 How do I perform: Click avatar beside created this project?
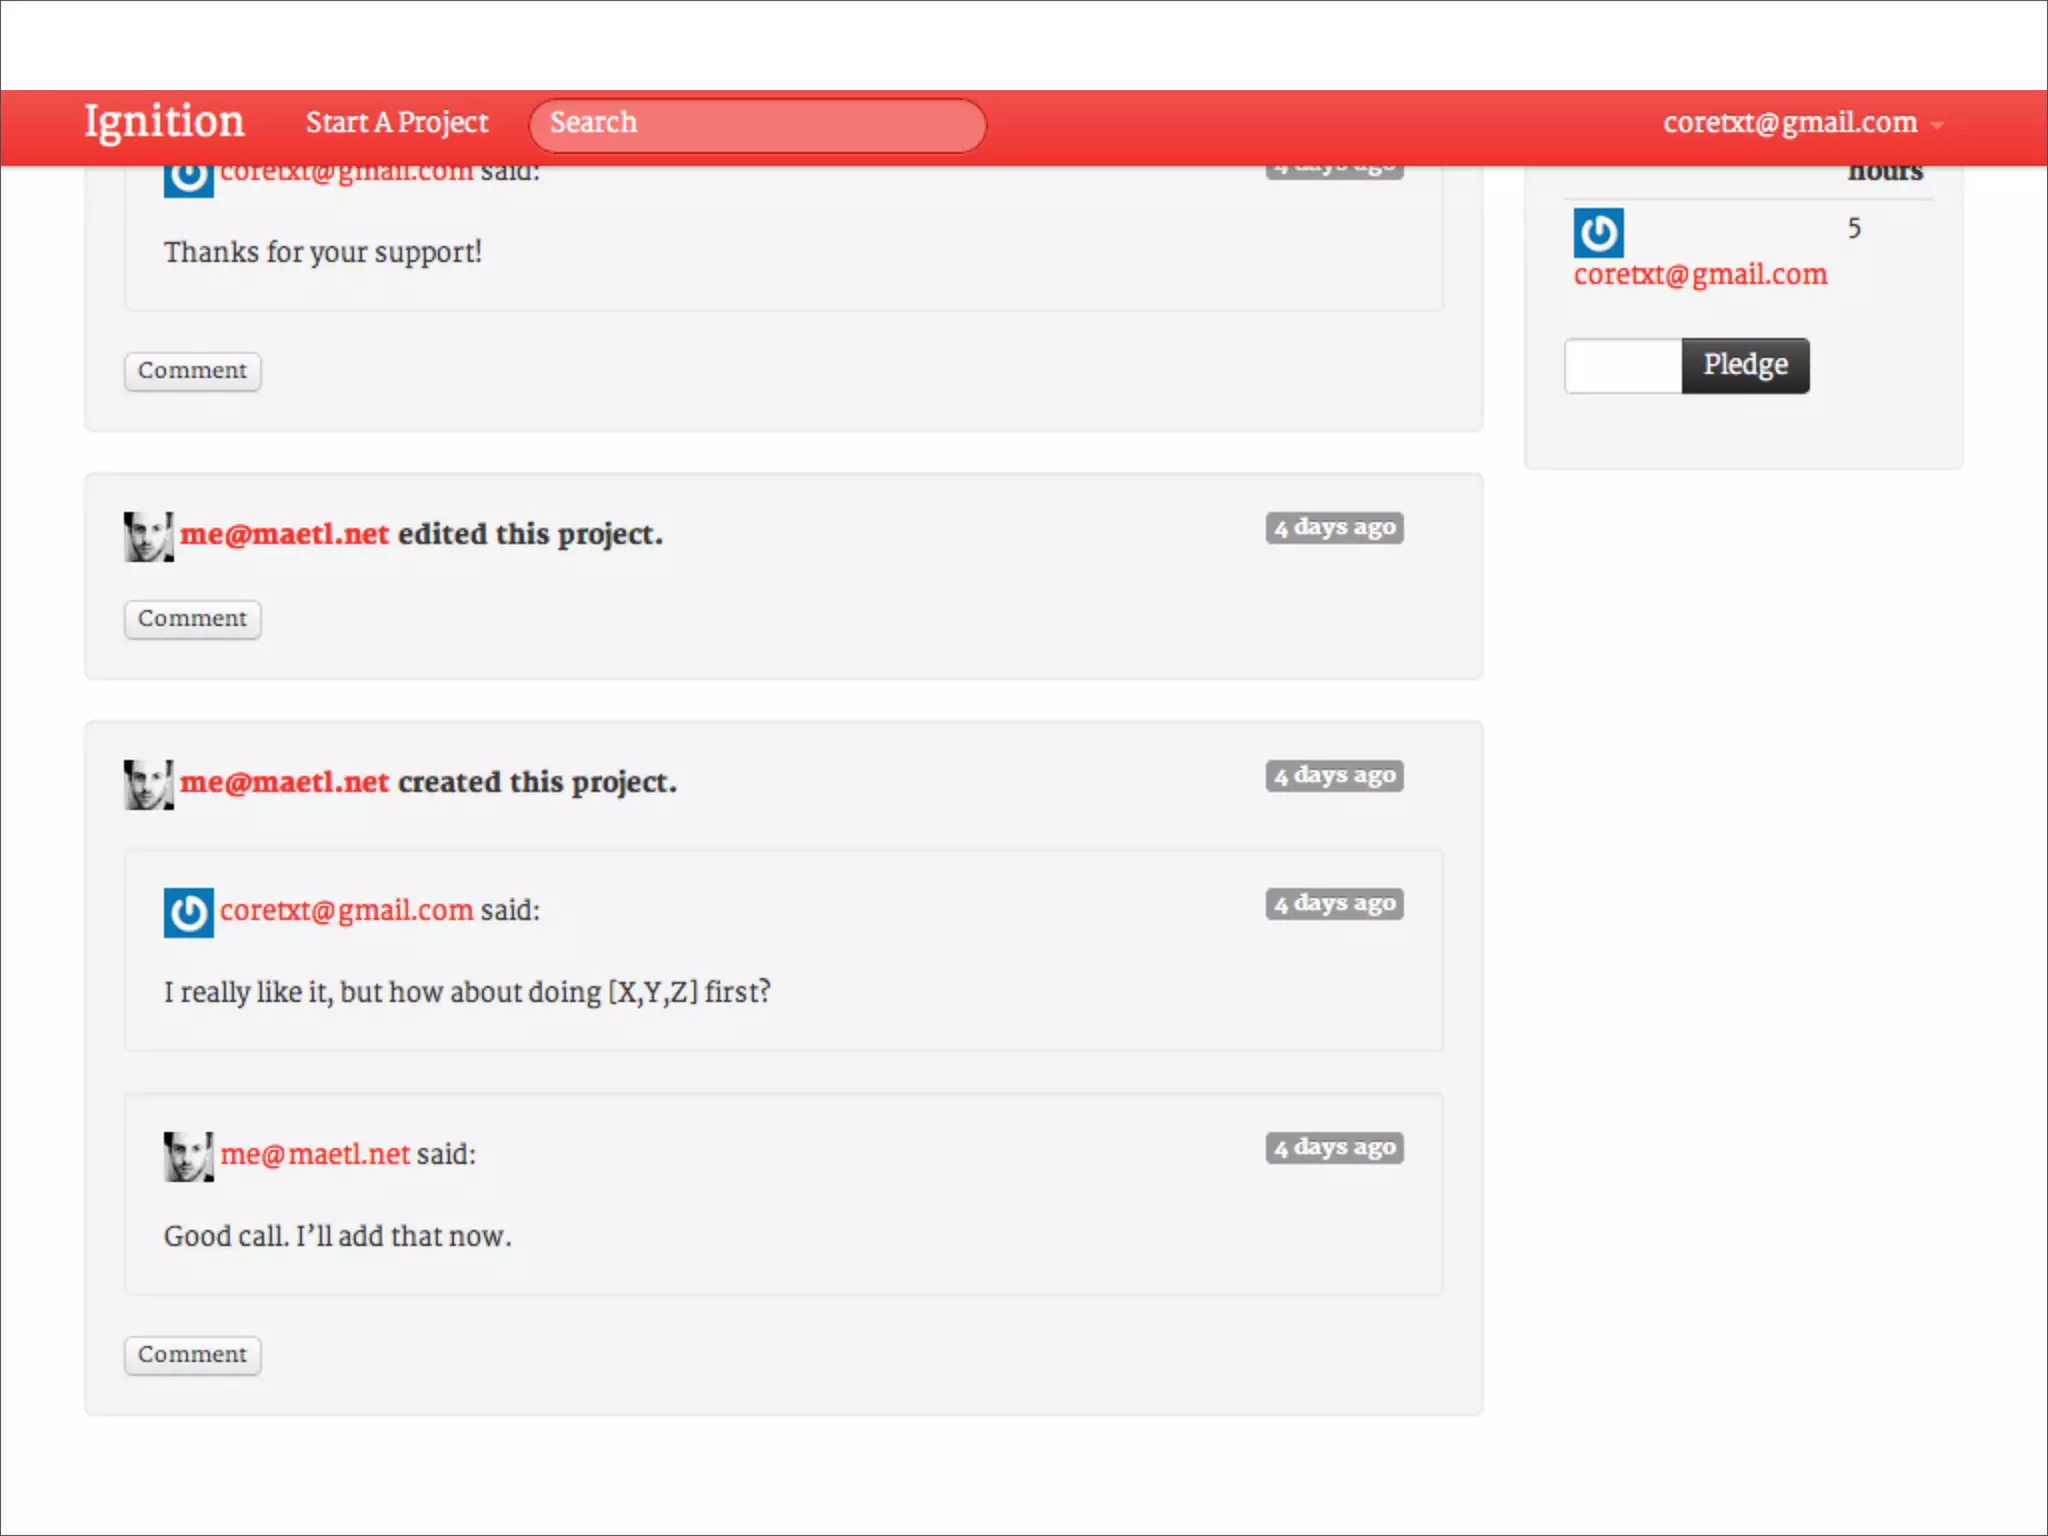coord(148,784)
